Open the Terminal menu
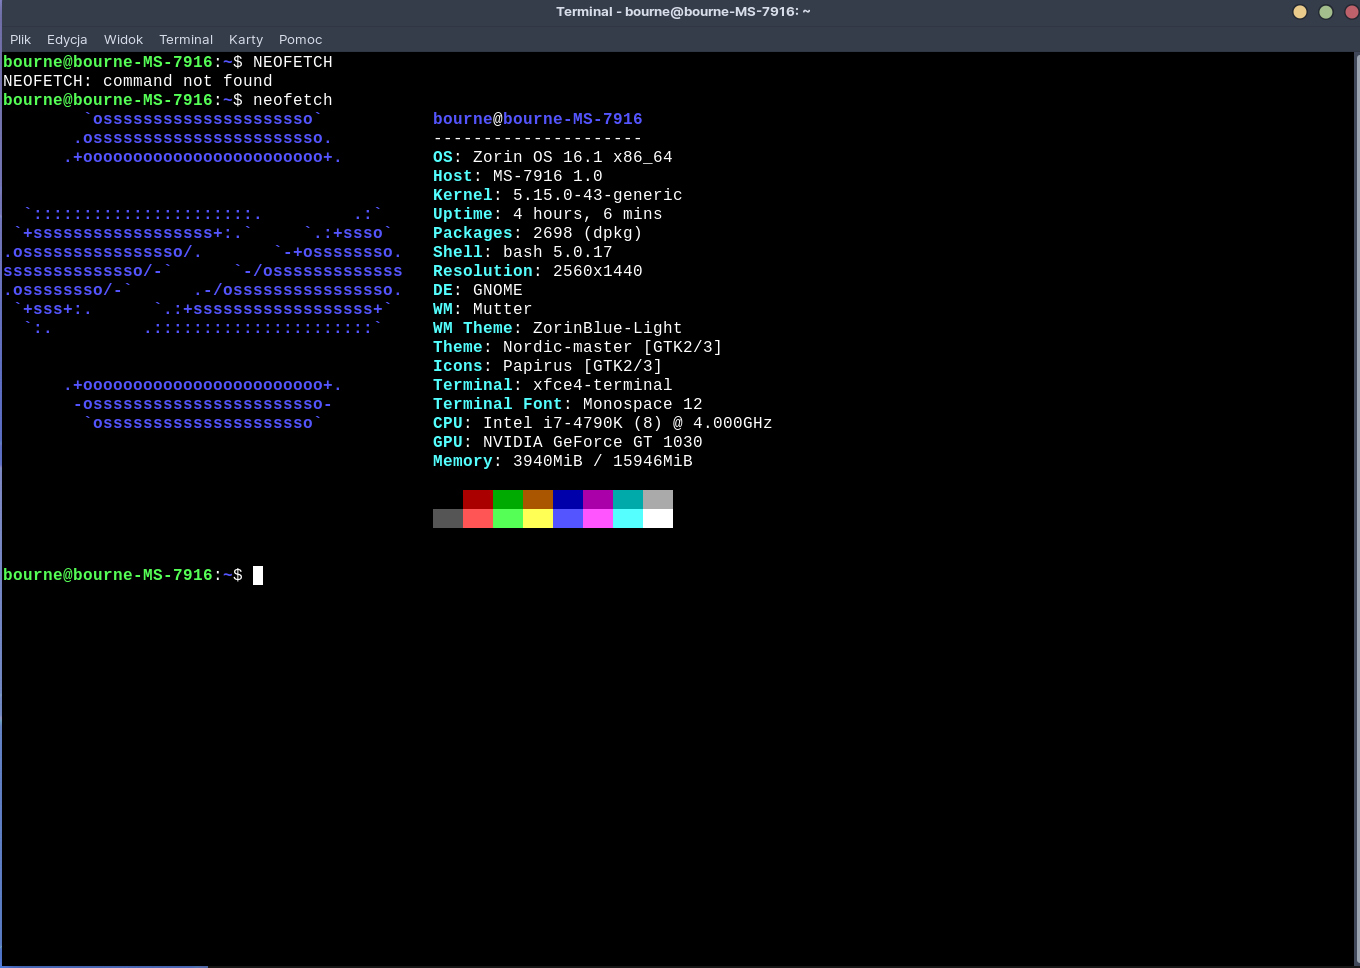Screen dimensions: 1360x968 click(186, 39)
